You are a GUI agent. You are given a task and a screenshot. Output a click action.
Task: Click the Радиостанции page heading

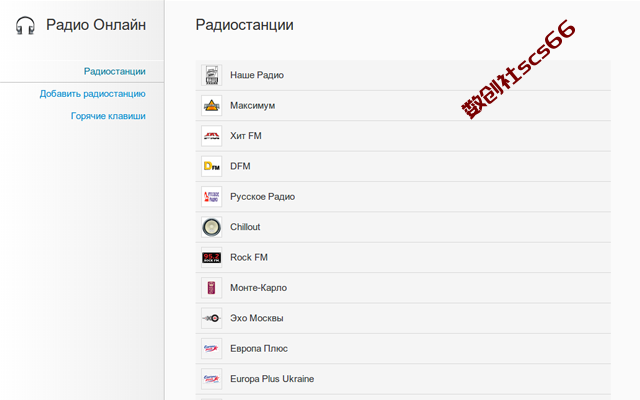[244, 25]
